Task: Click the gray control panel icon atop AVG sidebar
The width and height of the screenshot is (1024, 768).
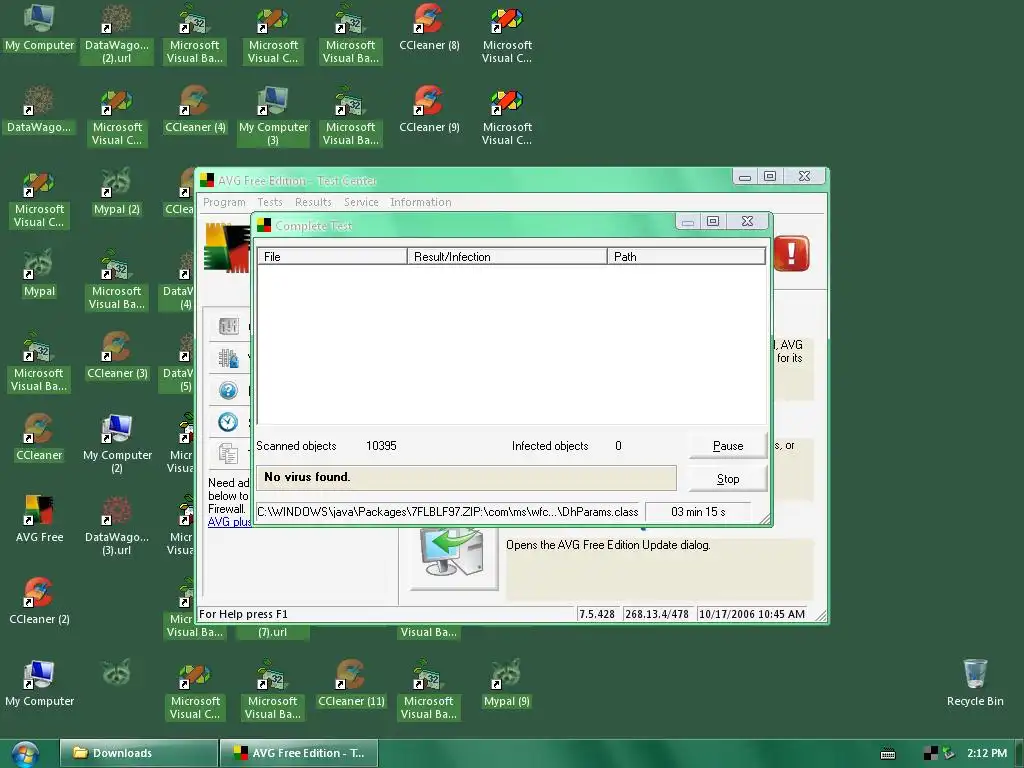Action: click(x=228, y=325)
